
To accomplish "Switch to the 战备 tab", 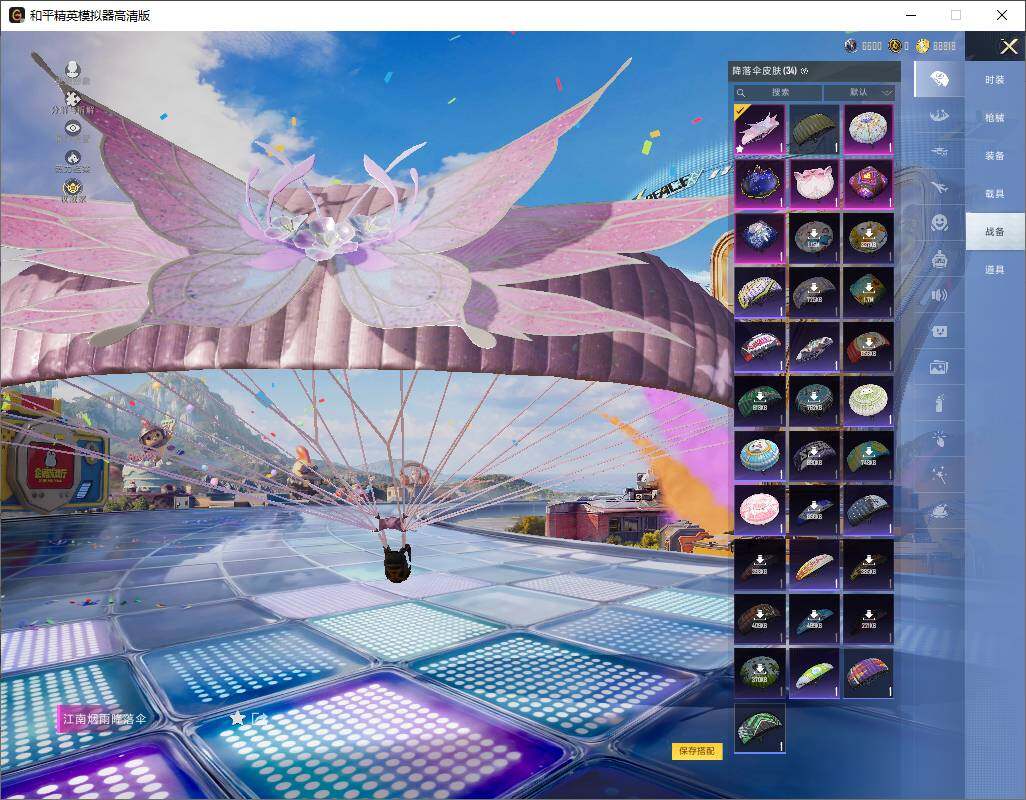I will coord(995,231).
